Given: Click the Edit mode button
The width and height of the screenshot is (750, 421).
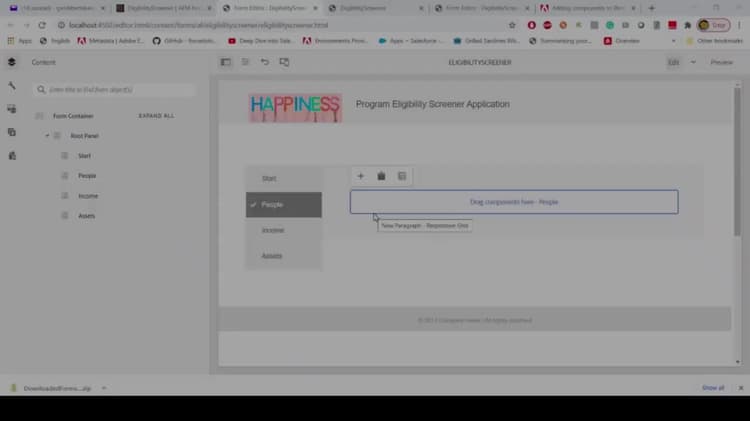Looking at the screenshot, I should [x=673, y=62].
